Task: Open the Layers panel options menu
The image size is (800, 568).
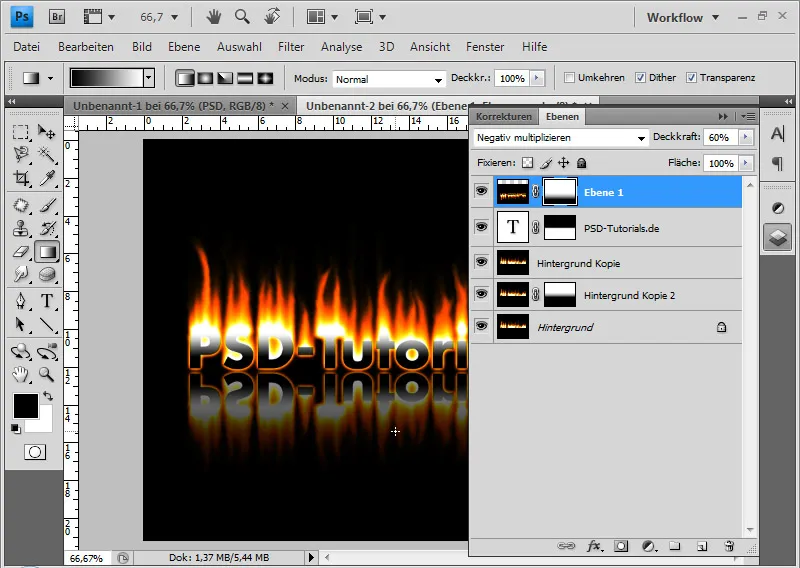Action: [748, 116]
